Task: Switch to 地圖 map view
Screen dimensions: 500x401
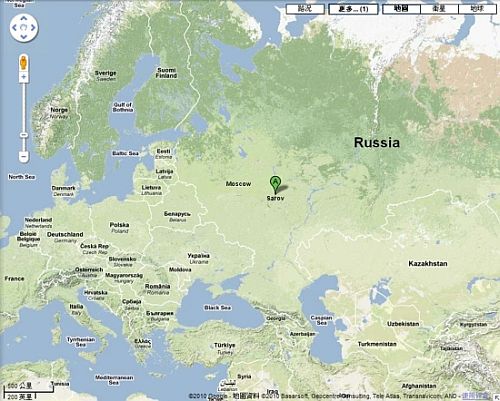Action: pos(401,9)
